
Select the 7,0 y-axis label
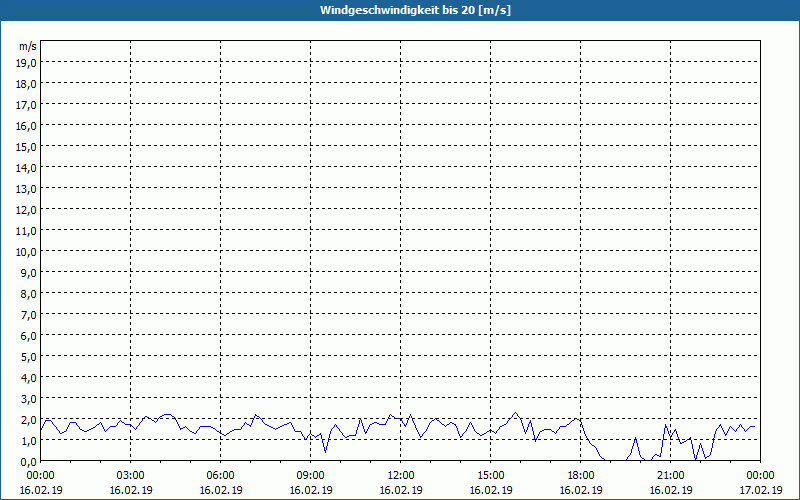click(28, 315)
